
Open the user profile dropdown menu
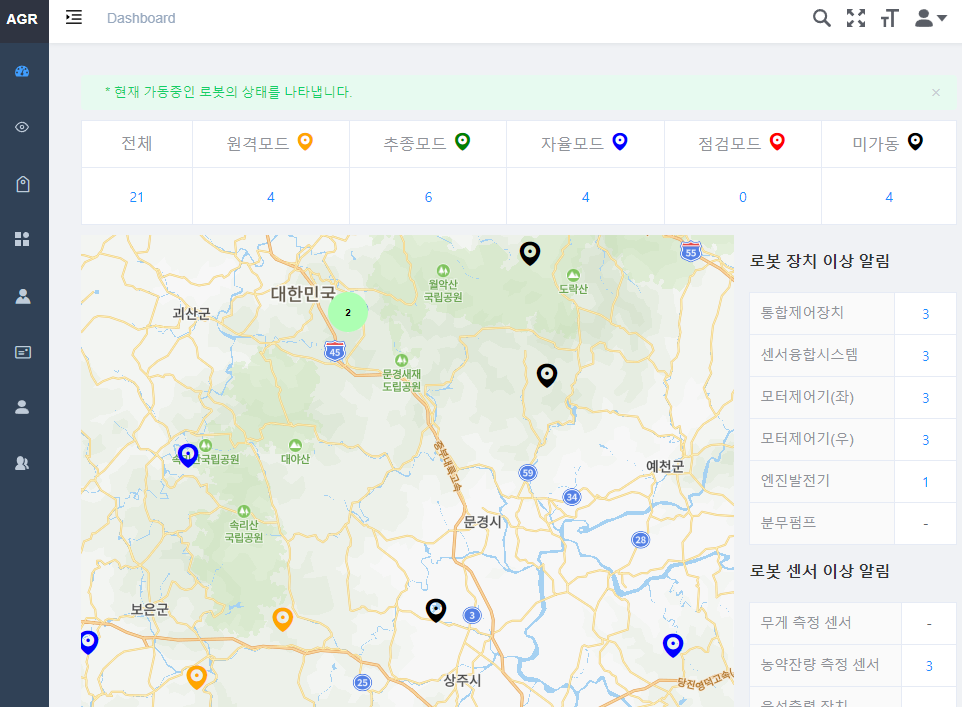(x=930, y=18)
